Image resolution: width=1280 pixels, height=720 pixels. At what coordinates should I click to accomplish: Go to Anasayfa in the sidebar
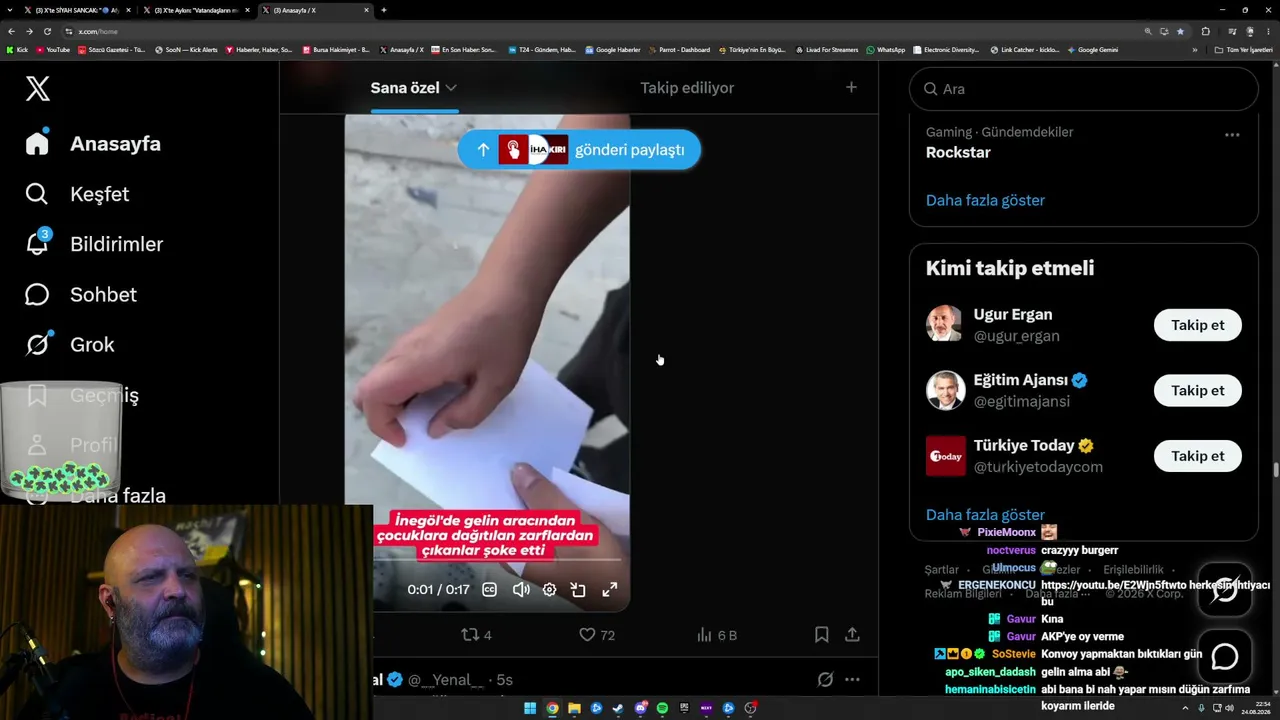click(x=94, y=143)
